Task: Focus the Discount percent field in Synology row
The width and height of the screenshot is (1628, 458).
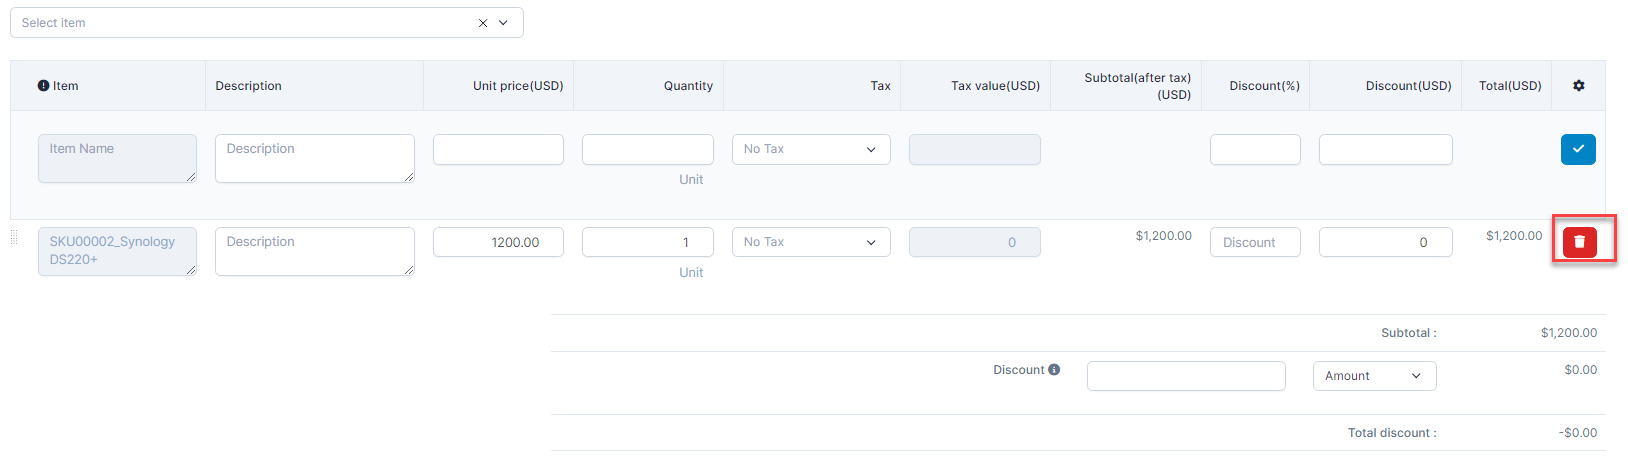Action: [1254, 242]
